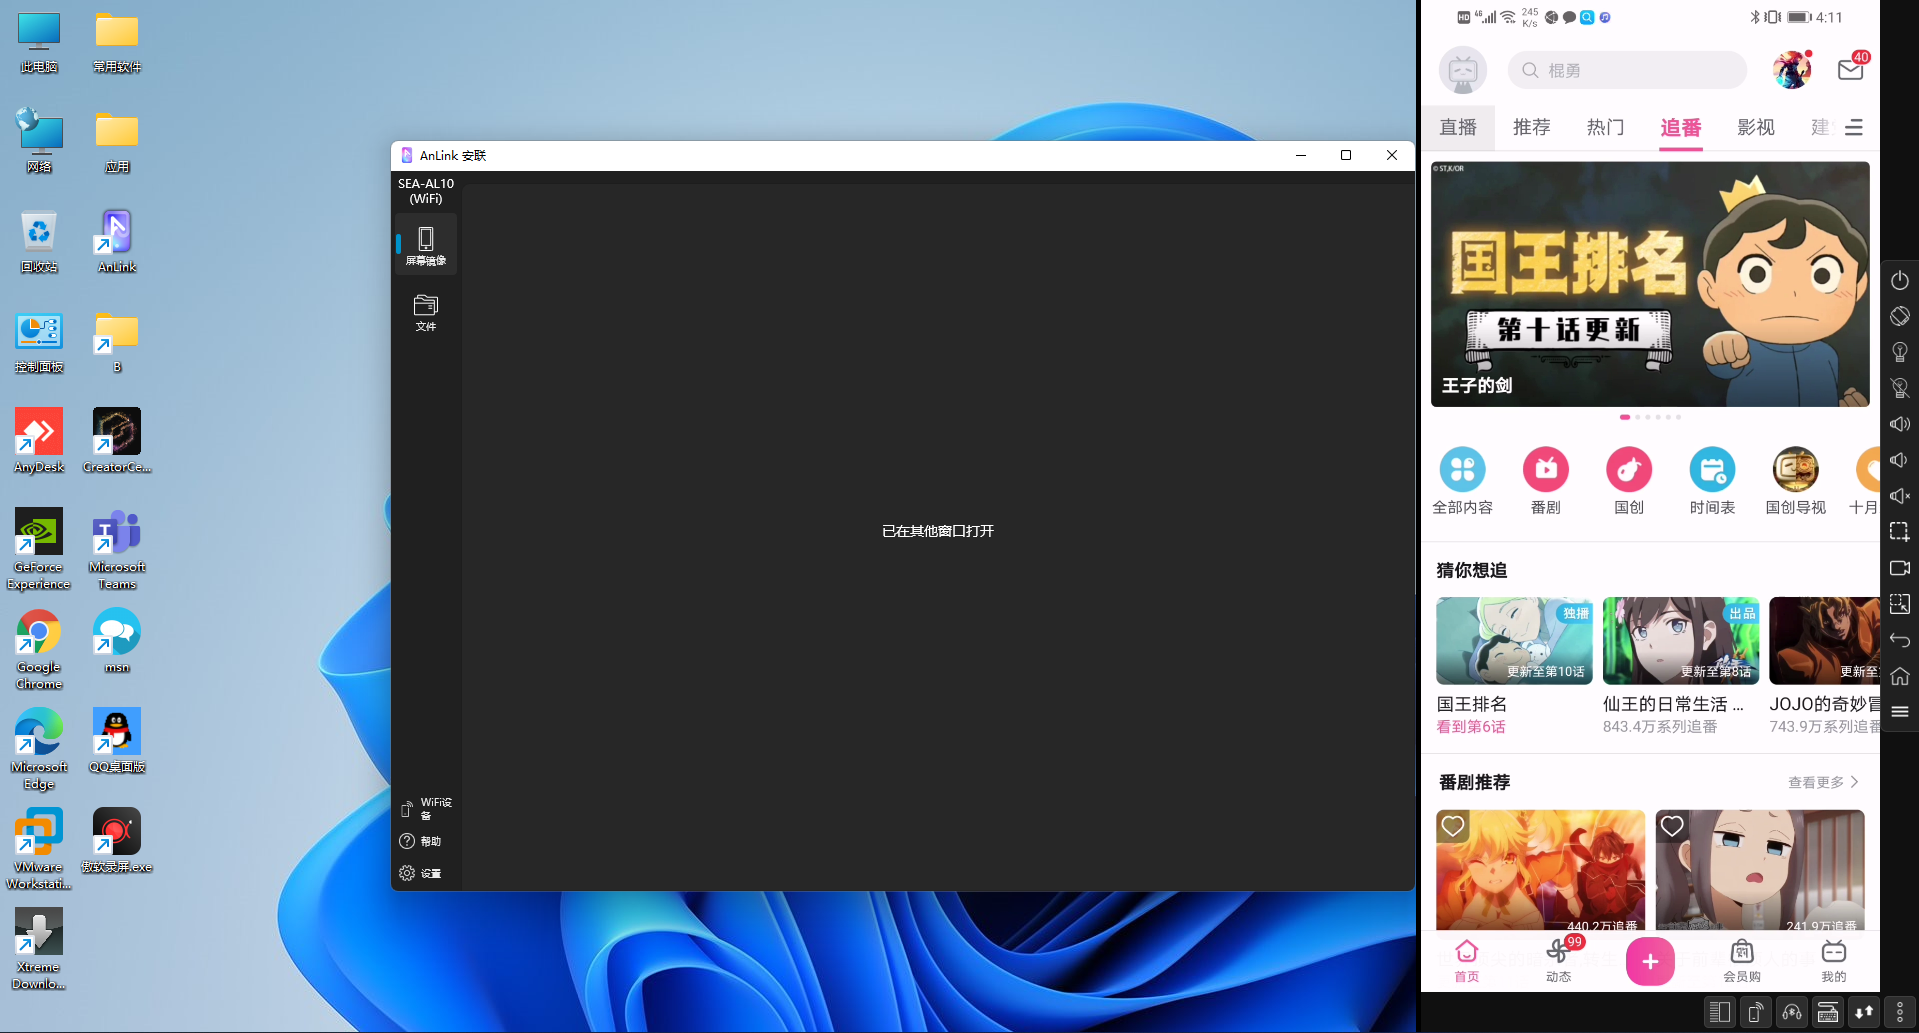Image resolution: width=1919 pixels, height=1033 pixels.
Task: Open 设置 in AnLink sidebar
Action: click(421, 873)
